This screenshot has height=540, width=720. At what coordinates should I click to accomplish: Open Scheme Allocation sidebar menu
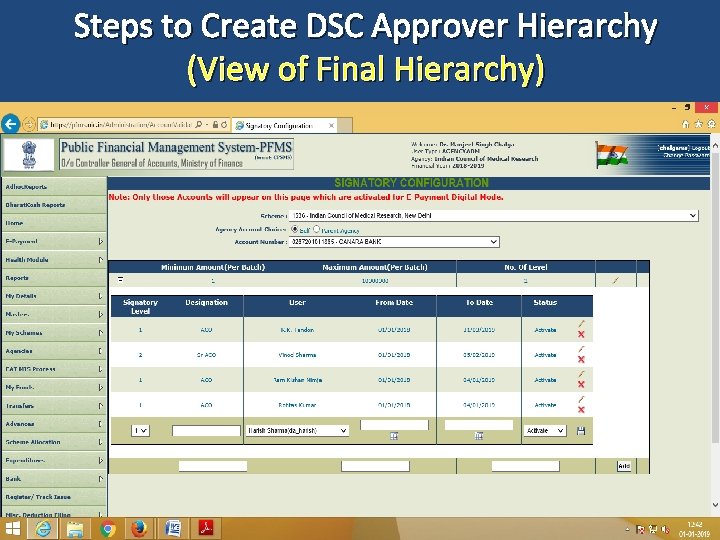pos(54,442)
